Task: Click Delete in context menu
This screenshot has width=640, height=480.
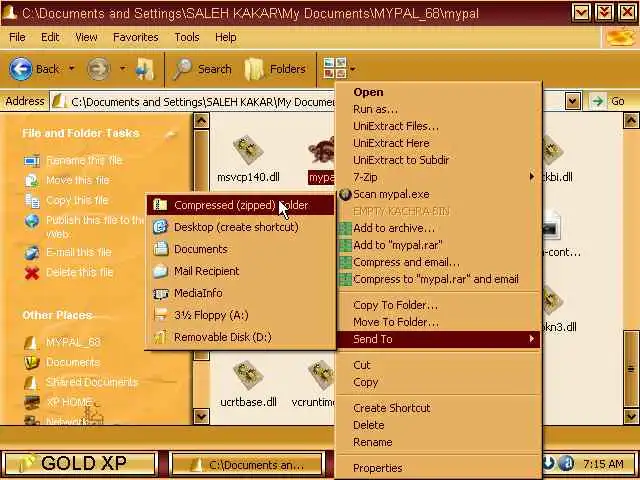Action: tap(438, 425)
